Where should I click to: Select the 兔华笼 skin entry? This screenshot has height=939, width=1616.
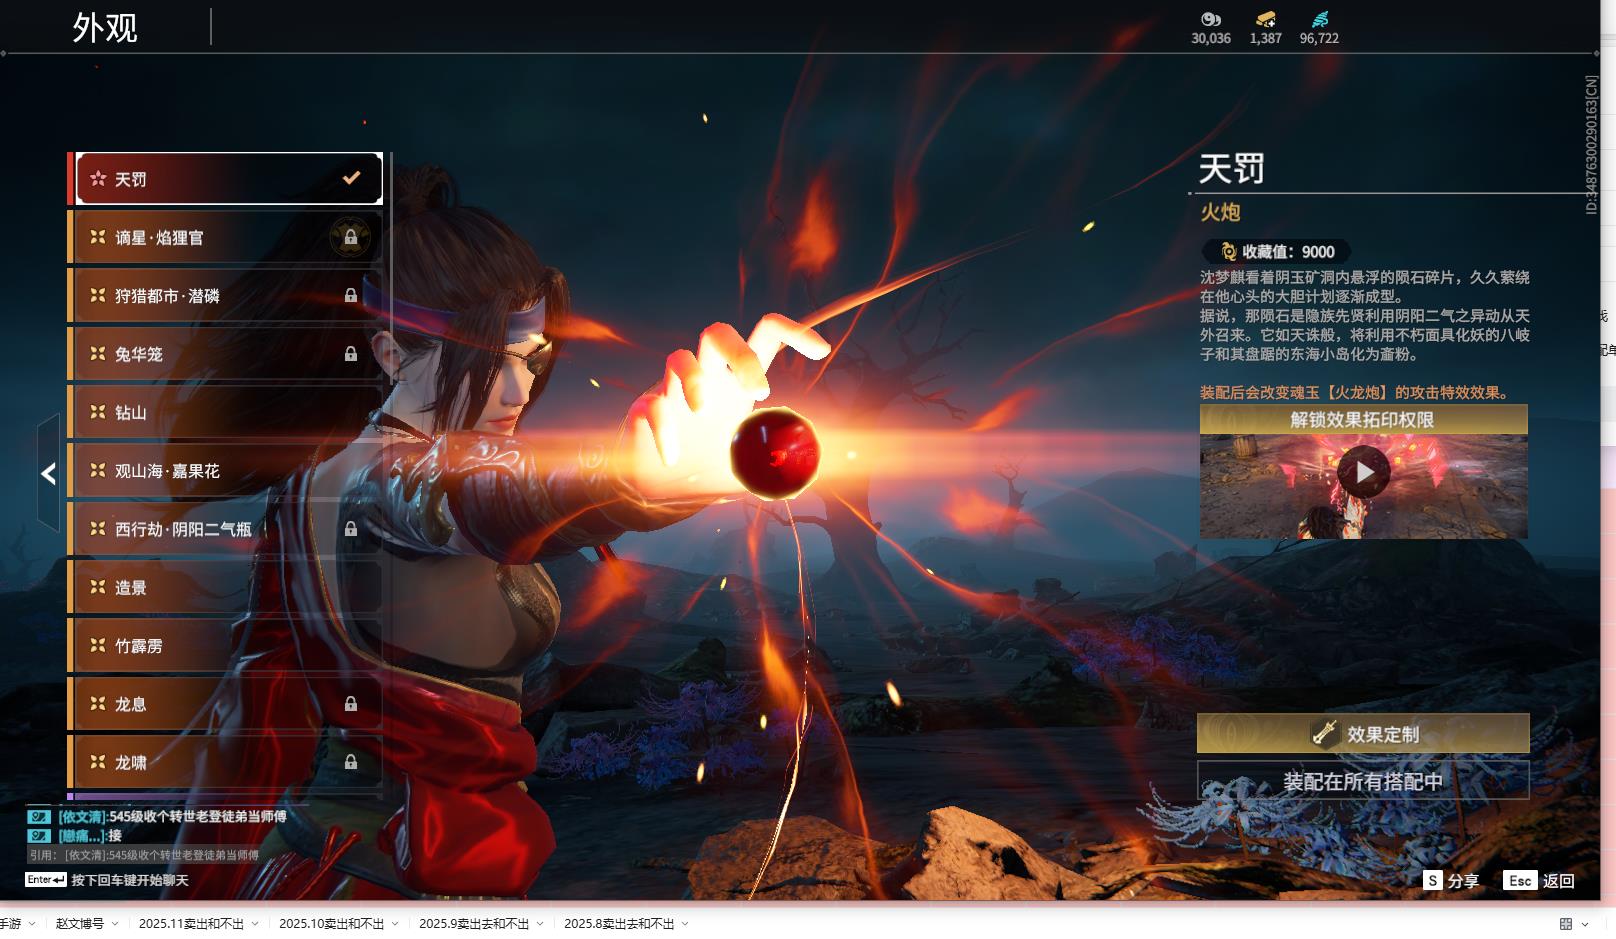tap(229, 353)
